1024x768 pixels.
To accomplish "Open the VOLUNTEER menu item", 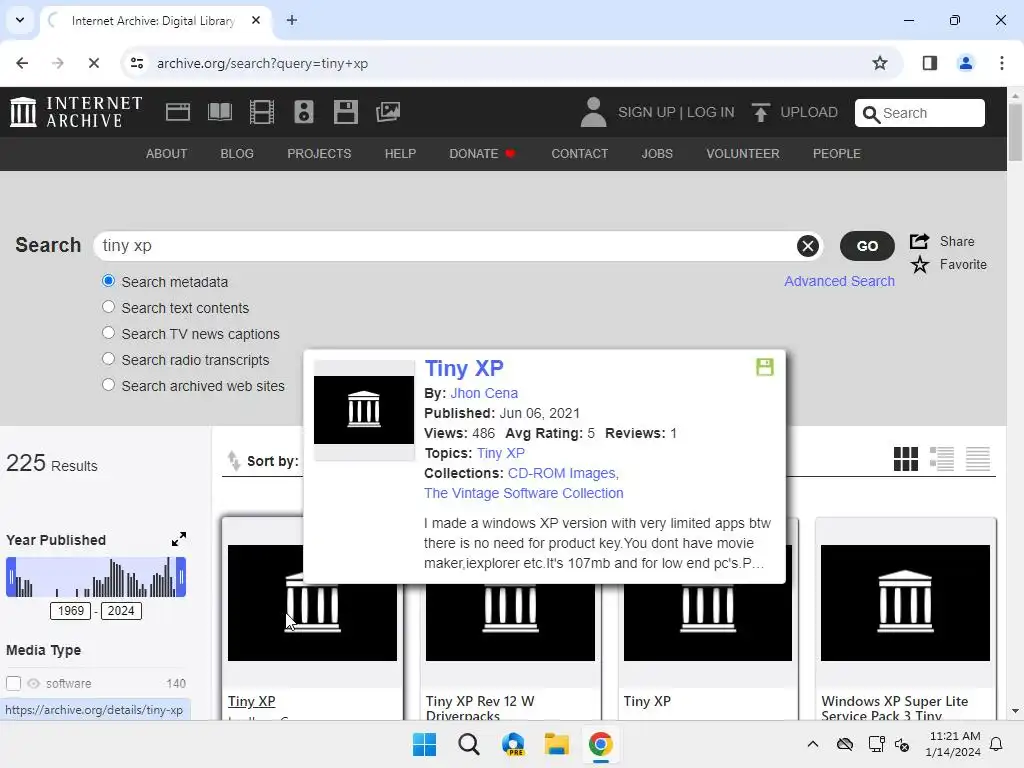I will click(x=743, y=153).
